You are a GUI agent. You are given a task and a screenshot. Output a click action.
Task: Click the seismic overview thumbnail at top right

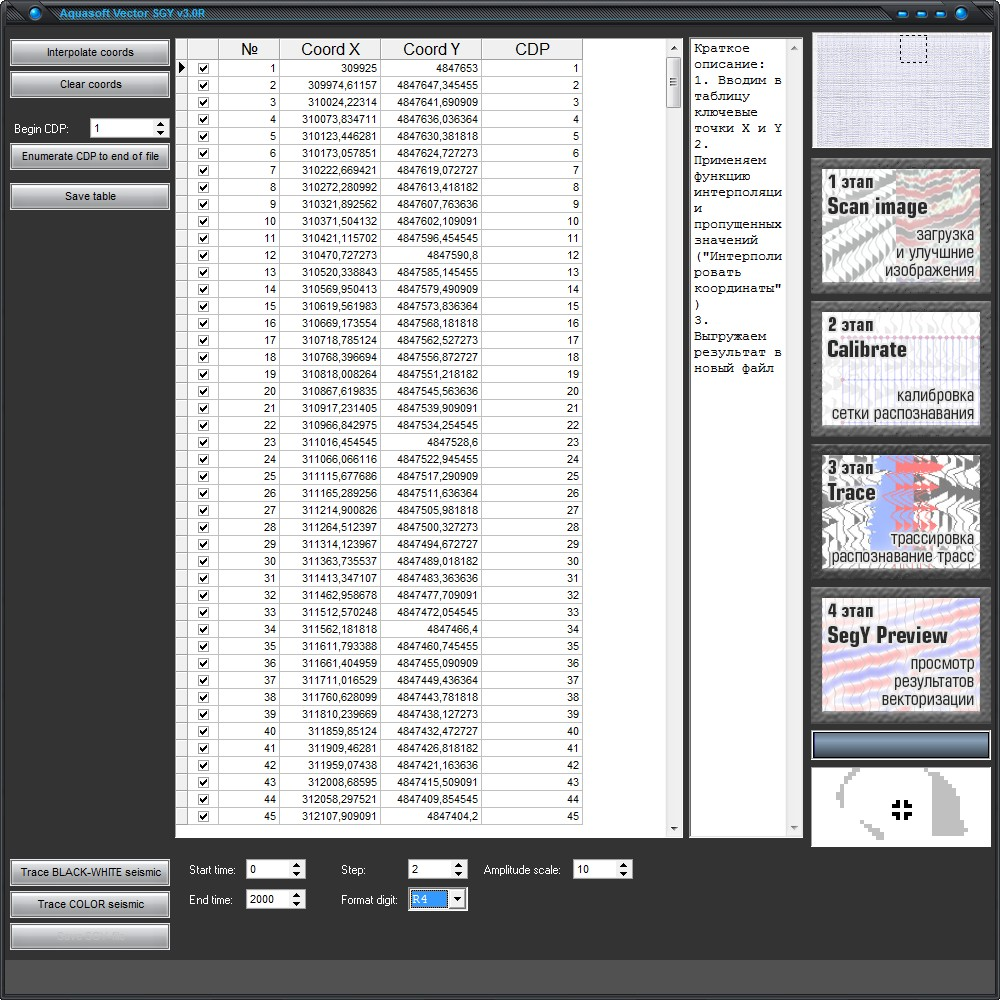coord(901,90)
